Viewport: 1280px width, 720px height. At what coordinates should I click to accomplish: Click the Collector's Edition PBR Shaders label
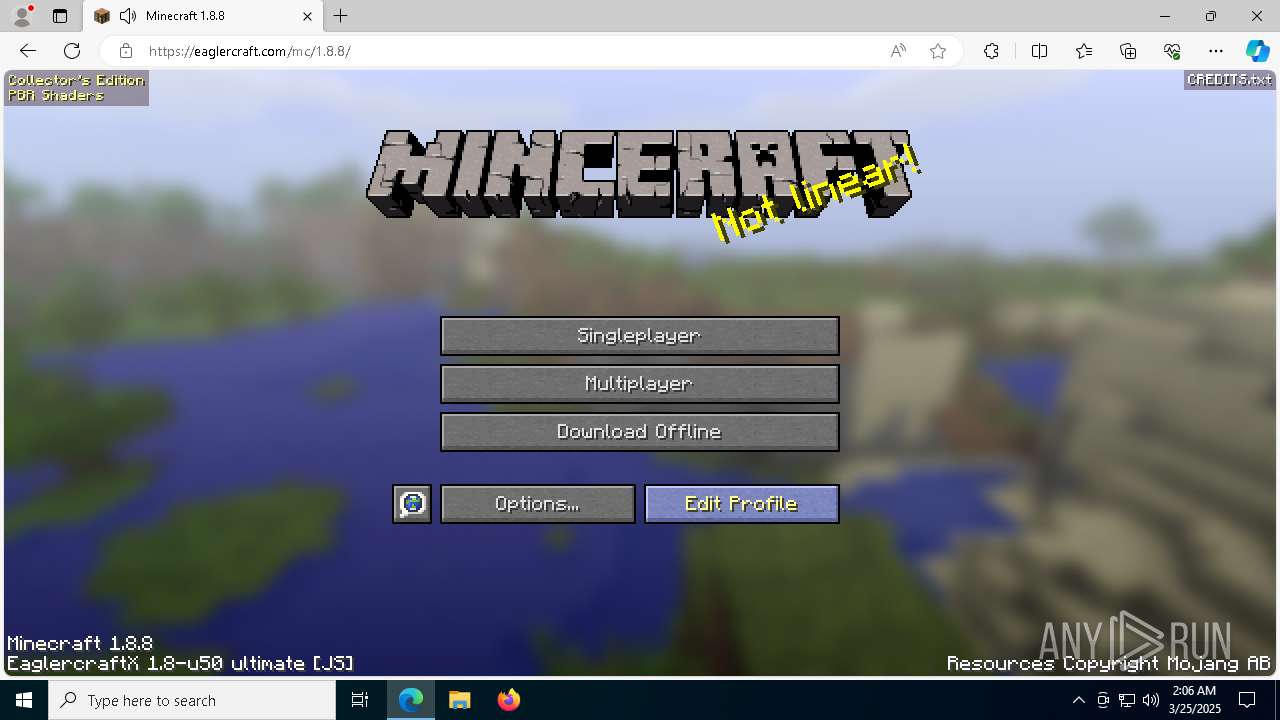point(76,88)
